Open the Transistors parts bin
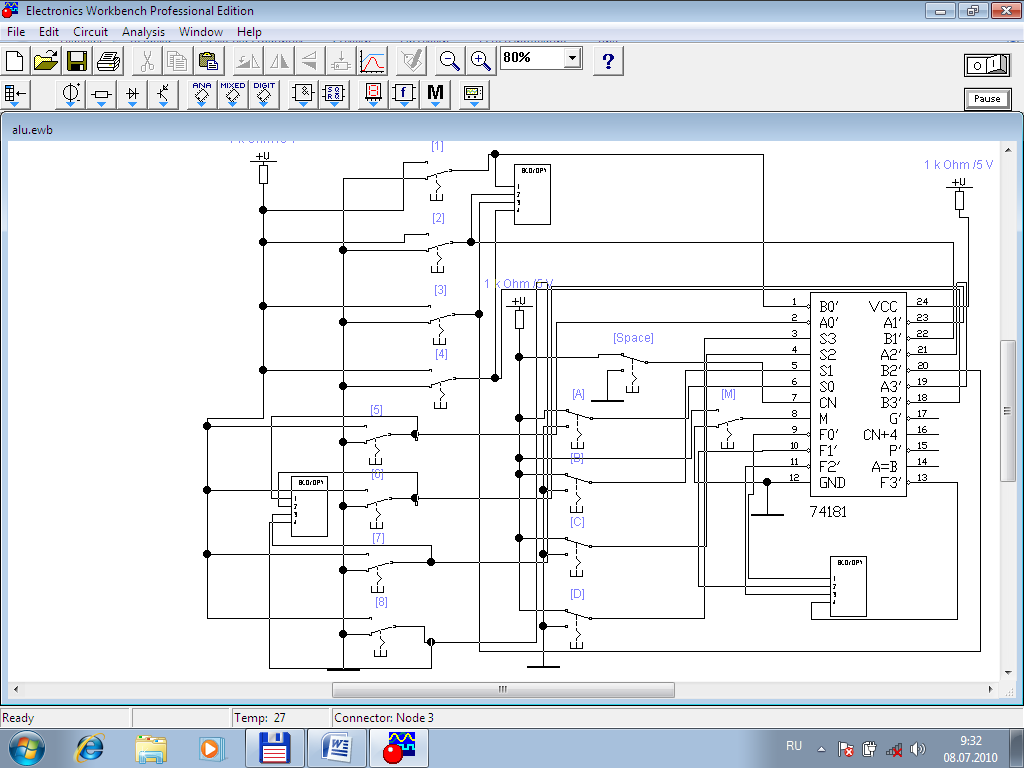Viewport: 1024px width, 768px height. click(163, 95)
